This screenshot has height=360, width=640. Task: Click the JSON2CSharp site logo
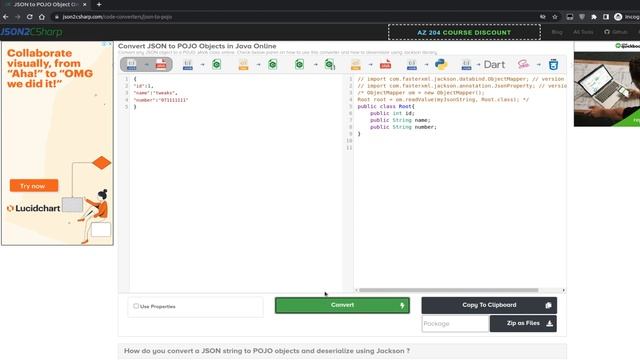[31, 32]
